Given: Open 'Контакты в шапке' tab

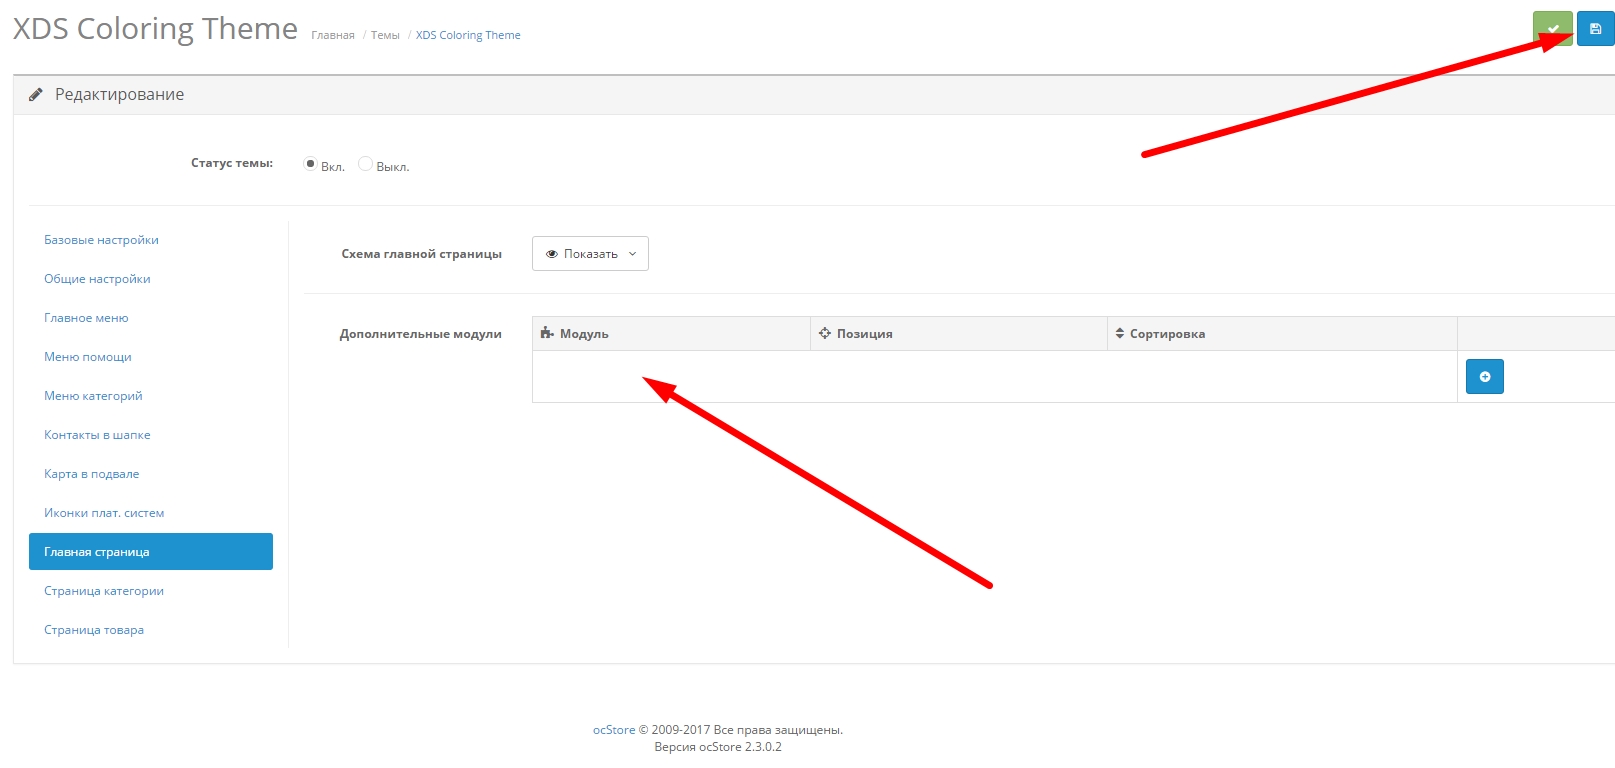Looking at the screenshot, I should pyautogui.click(x=97, y=435).
